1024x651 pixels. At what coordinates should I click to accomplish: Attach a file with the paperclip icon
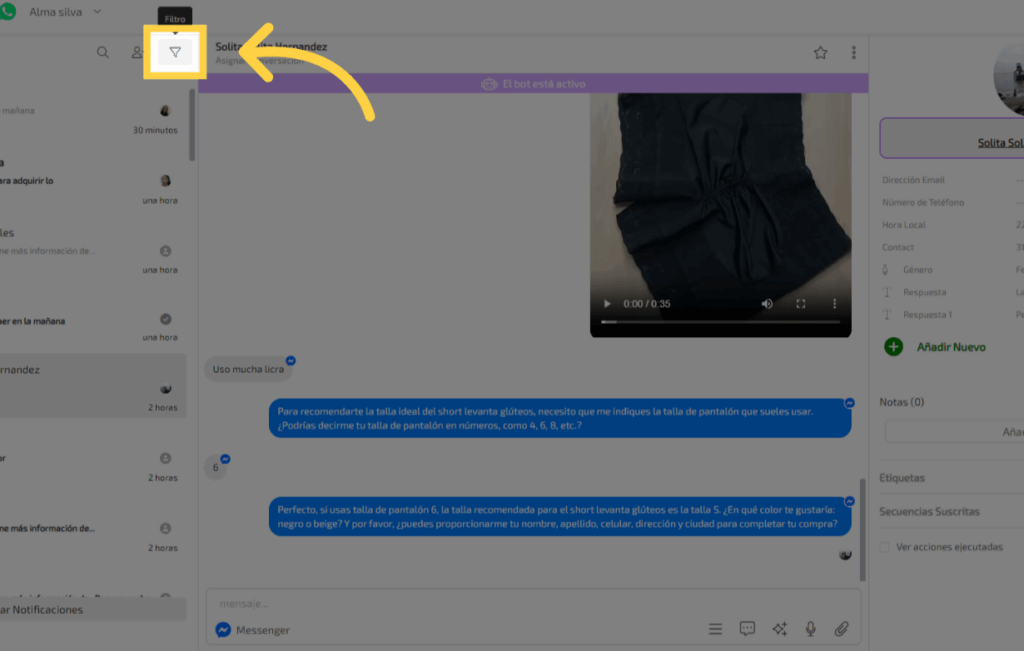842,629
